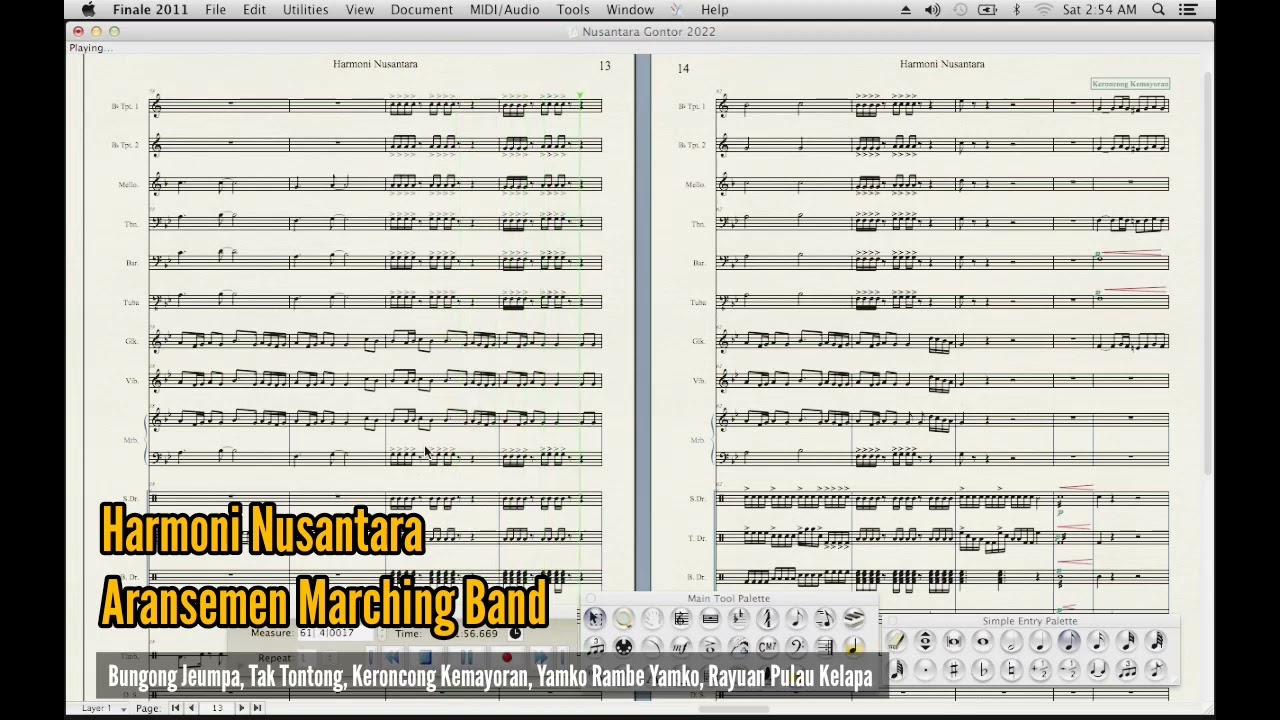Viewport: 1280px width, 720px height.
Task: Choose the Repitch tool in Simple Entry Palette
Action: point(925,641)
